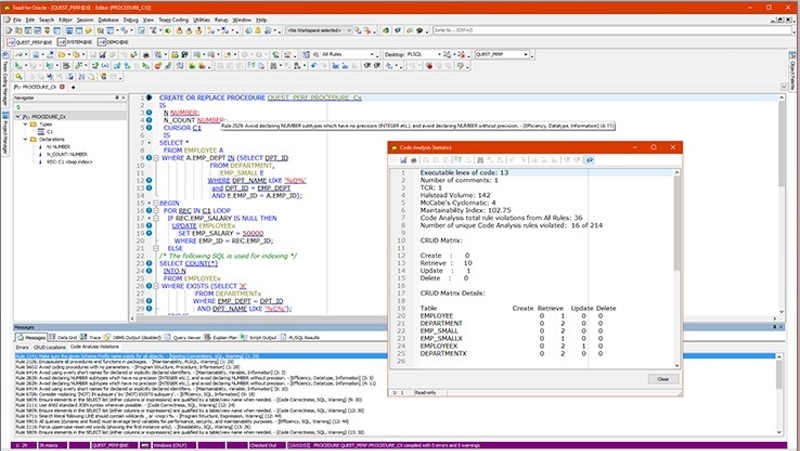The image size is (800, 451).
Task: Close the PROCEDURE_C1 editor tab with red icon
Action: [x=62, y=87]
